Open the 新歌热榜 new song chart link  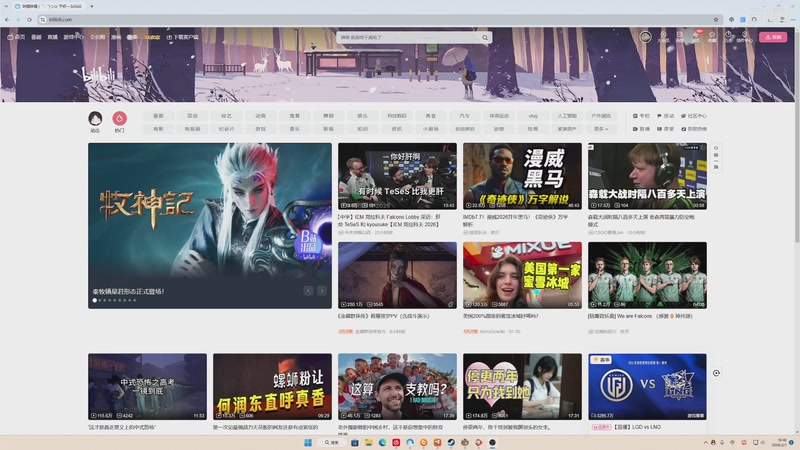point(694,129)
